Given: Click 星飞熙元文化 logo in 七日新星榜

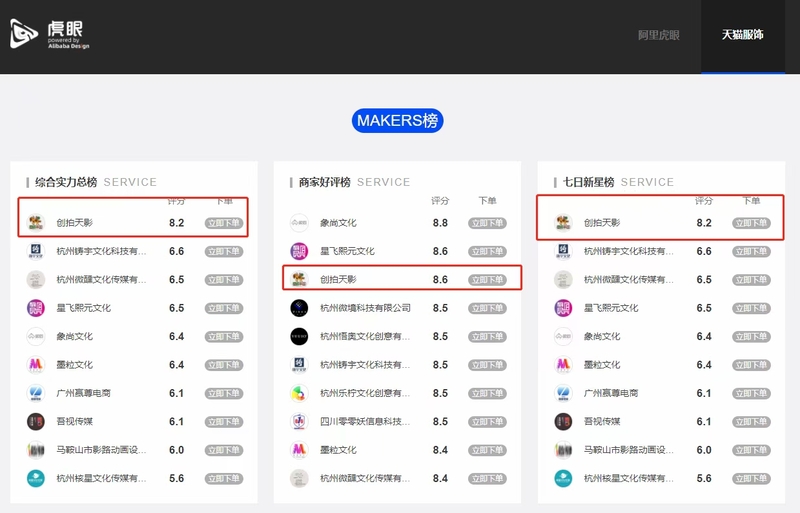Looking at the screenshot, I should pyautogui.click(x=563, y=308).
